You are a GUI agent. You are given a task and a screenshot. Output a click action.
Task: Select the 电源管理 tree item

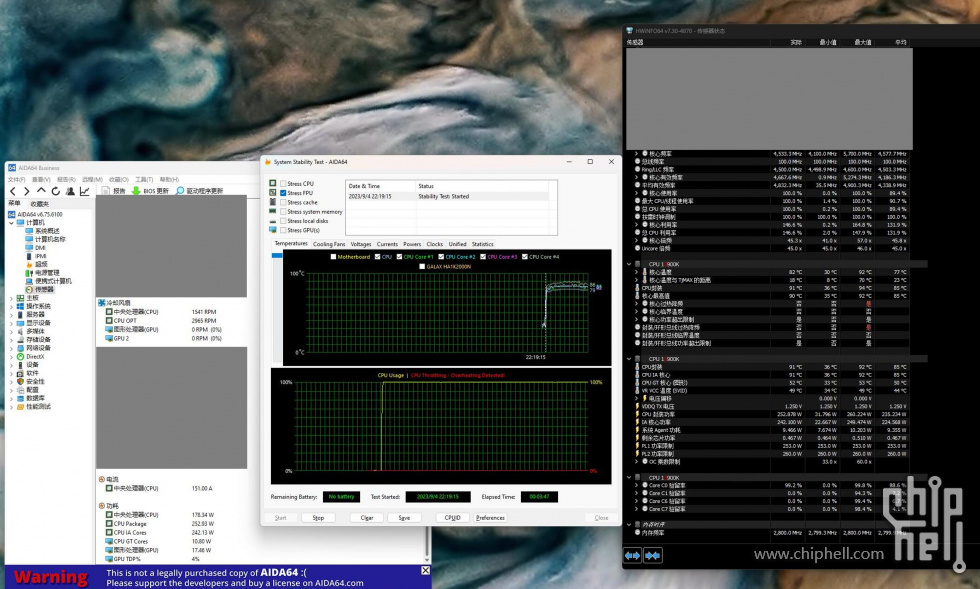(47, 273)
